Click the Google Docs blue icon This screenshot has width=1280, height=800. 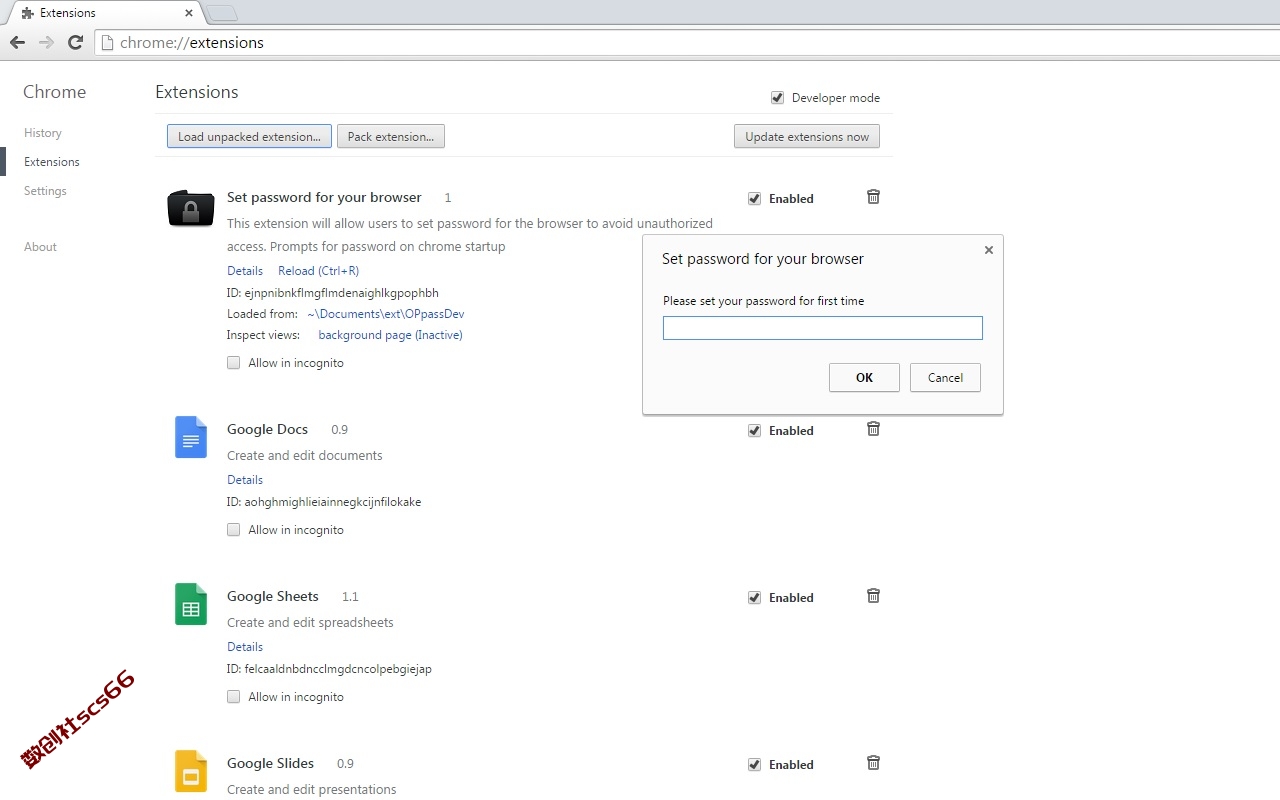(190, 437)
